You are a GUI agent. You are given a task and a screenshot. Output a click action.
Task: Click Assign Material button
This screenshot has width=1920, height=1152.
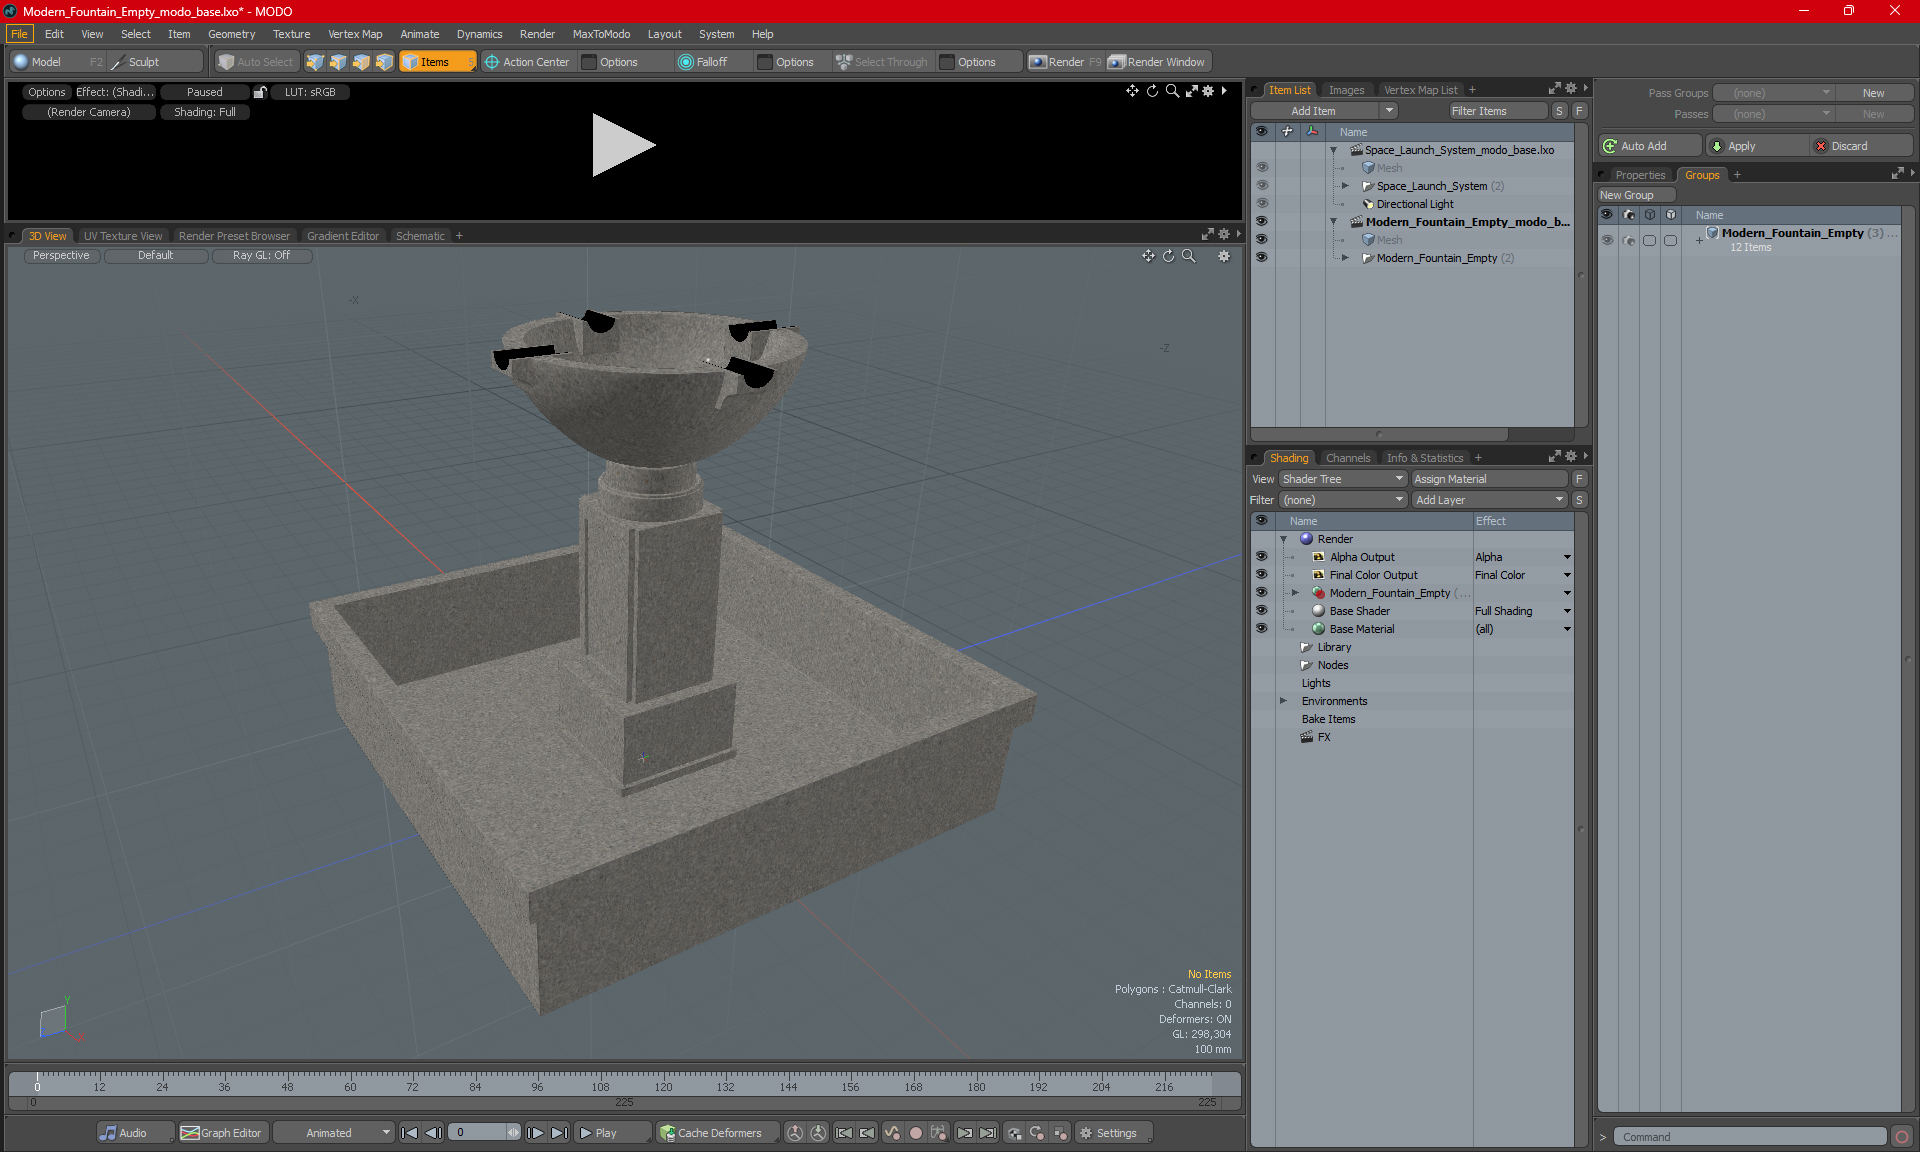1489,479
